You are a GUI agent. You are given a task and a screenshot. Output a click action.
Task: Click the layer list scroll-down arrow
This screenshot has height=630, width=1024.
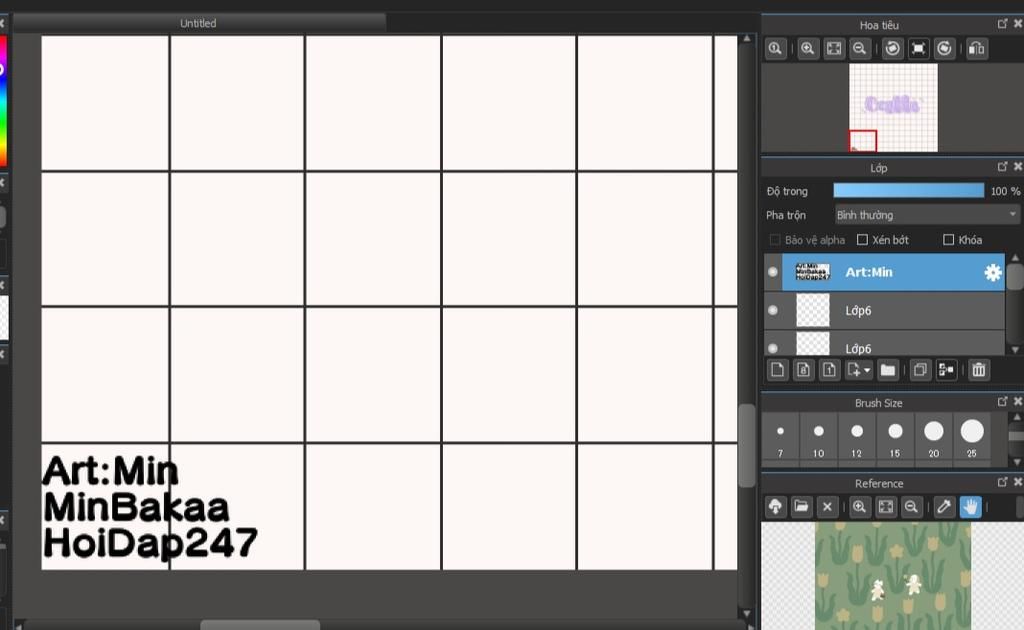(x=1015, y=350)
